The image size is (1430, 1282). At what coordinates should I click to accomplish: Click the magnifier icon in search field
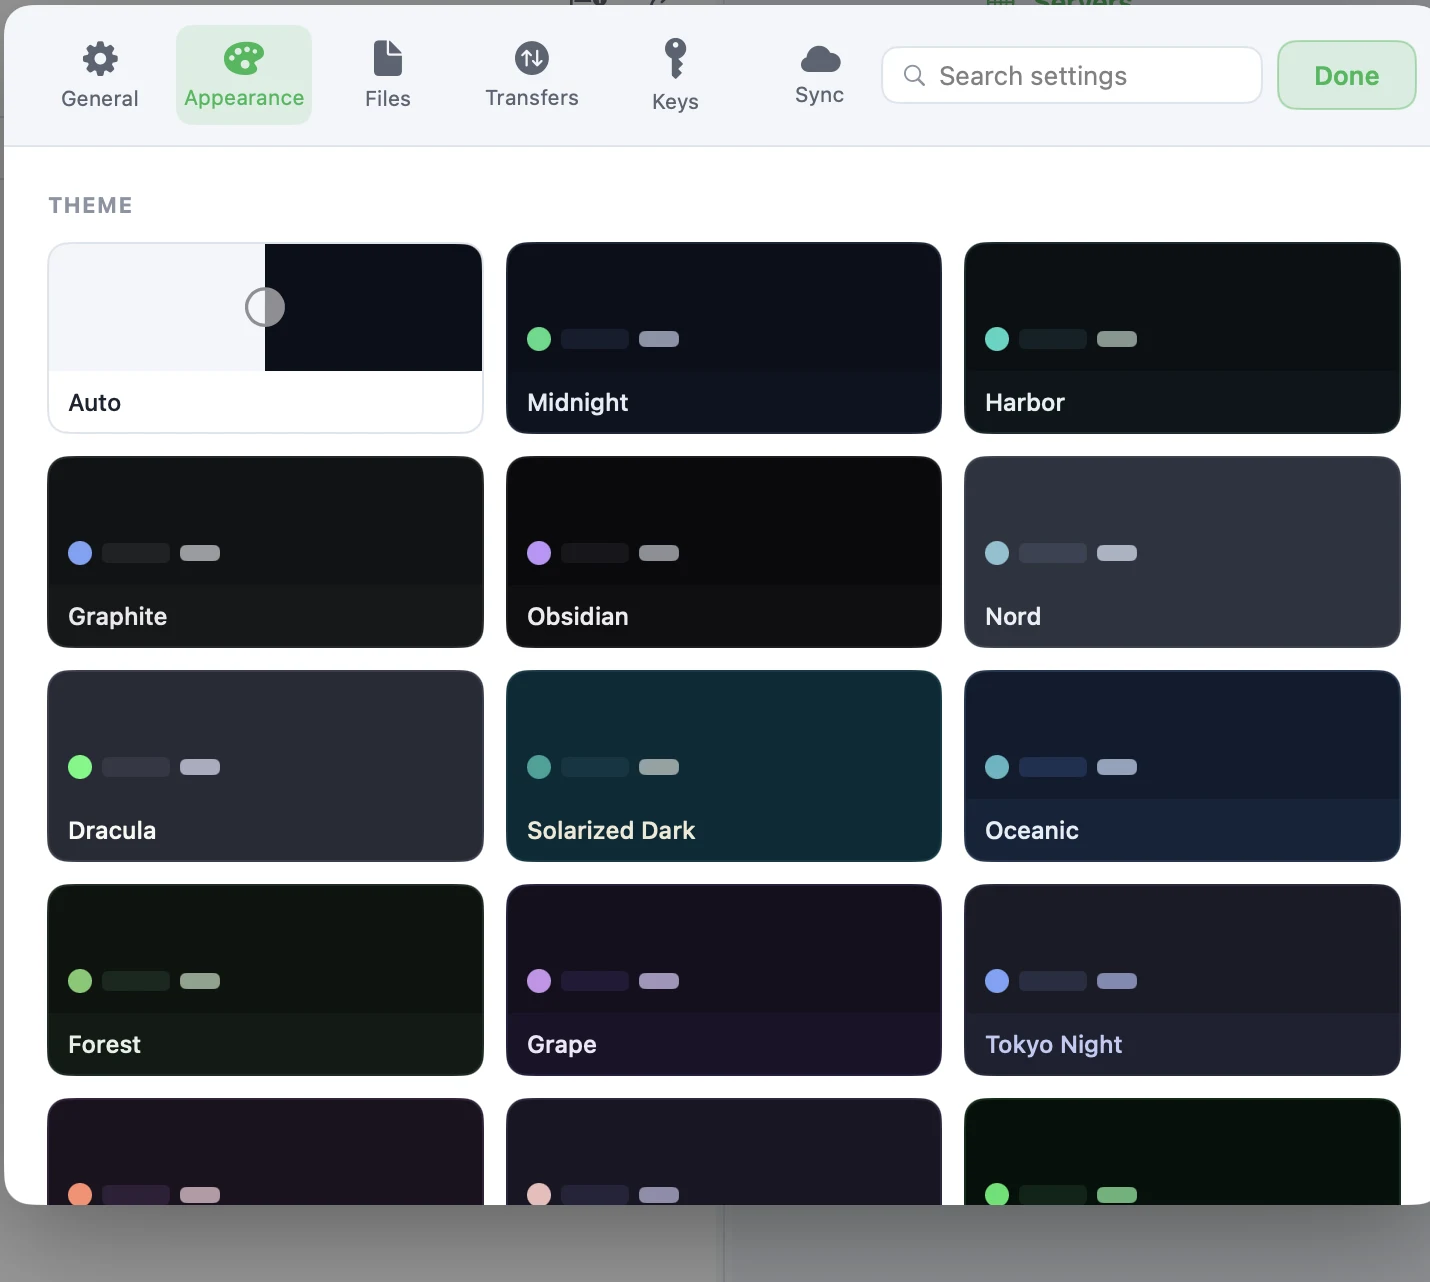[x=914, y=76]
